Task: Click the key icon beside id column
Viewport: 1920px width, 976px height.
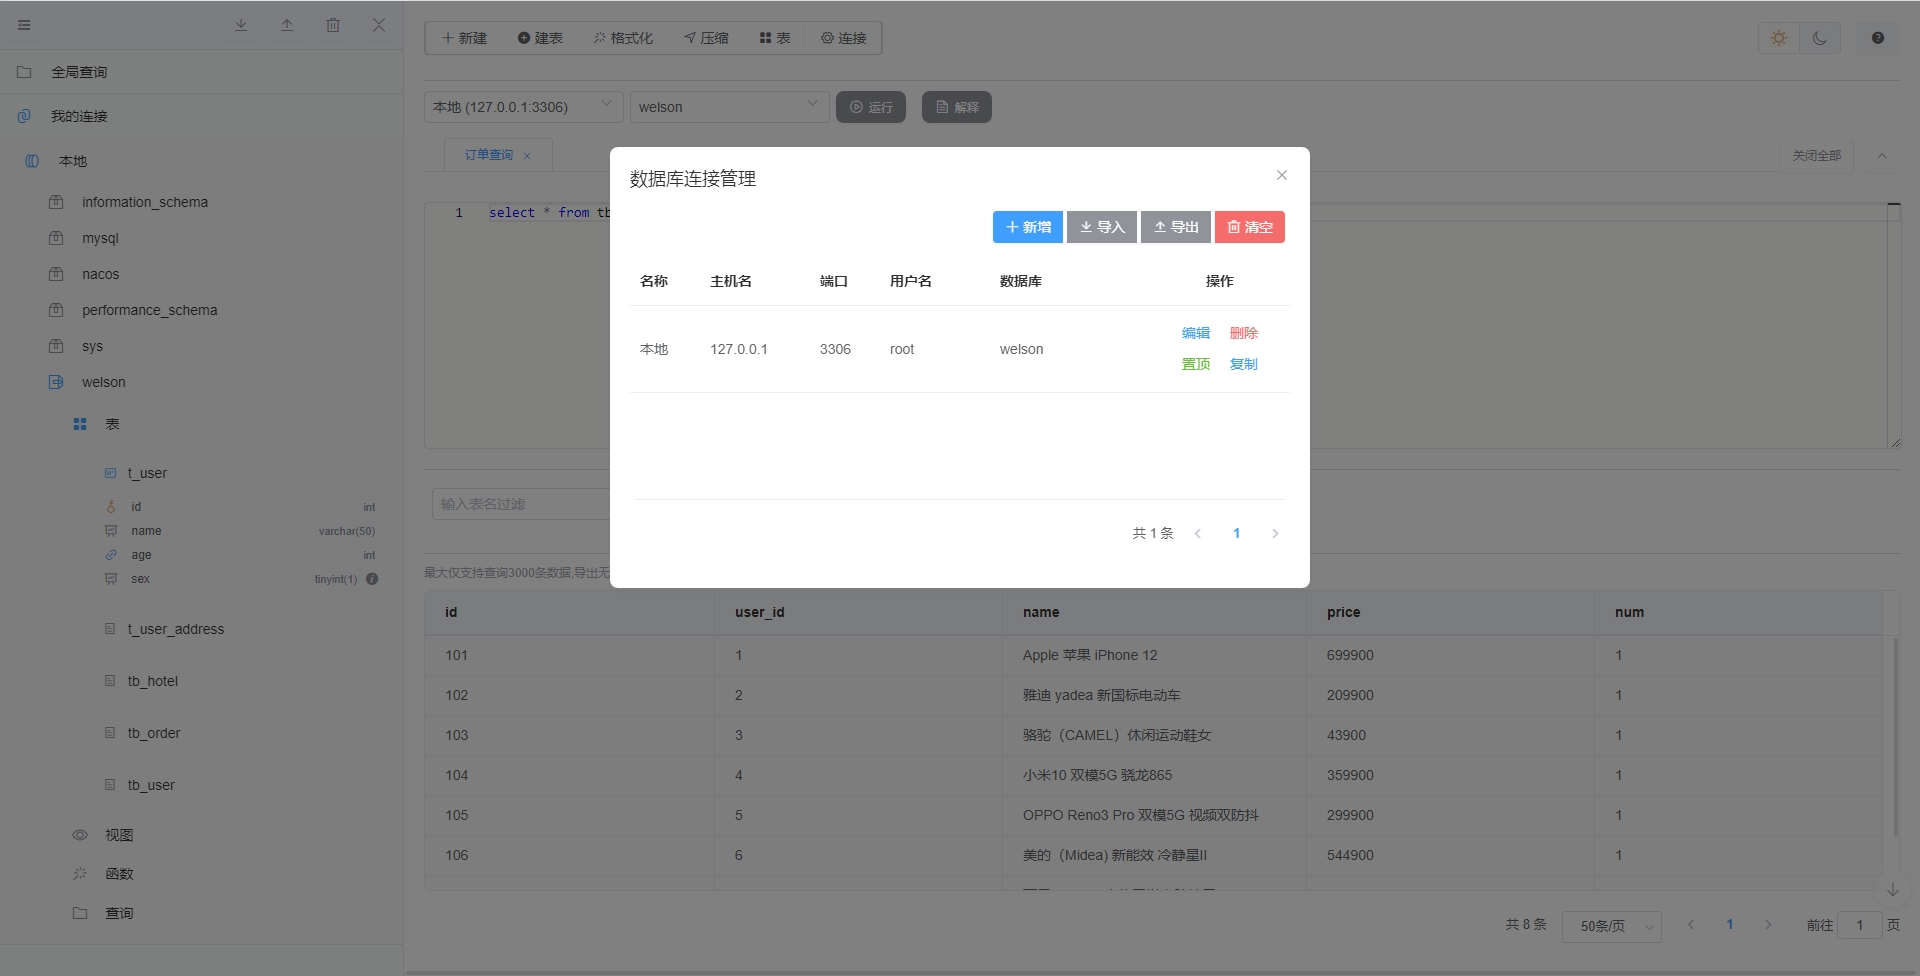Action: [111, 507]
